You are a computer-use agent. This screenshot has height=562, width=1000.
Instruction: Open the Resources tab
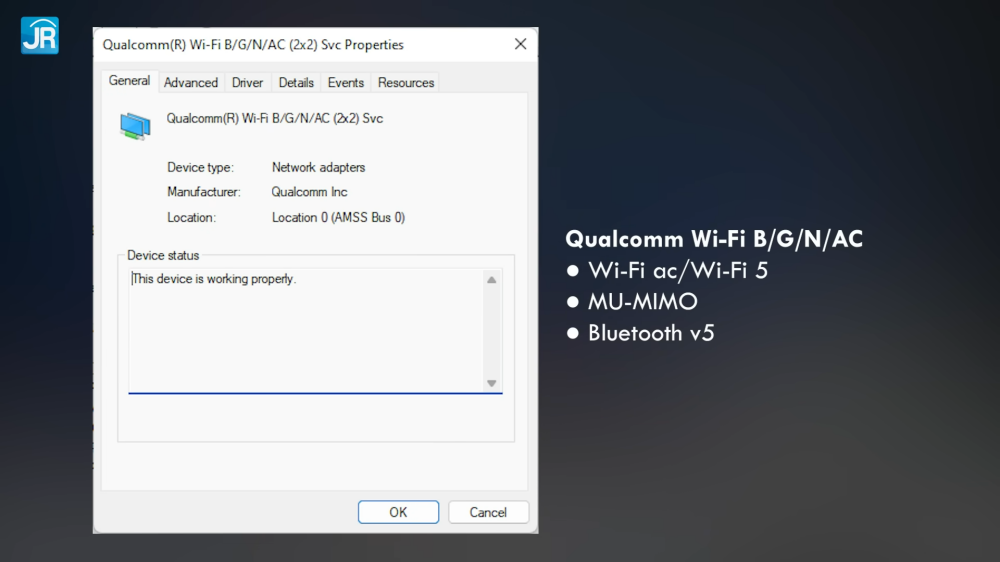pos(406,83)
